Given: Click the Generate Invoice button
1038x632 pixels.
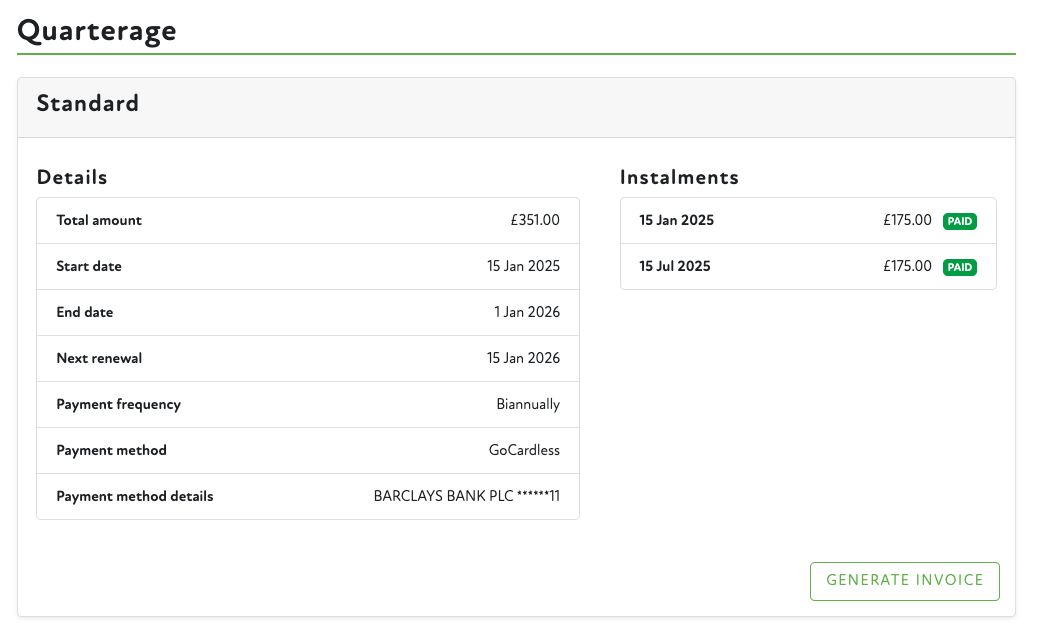Looking at the screenshot, I should tap(904, 581).
